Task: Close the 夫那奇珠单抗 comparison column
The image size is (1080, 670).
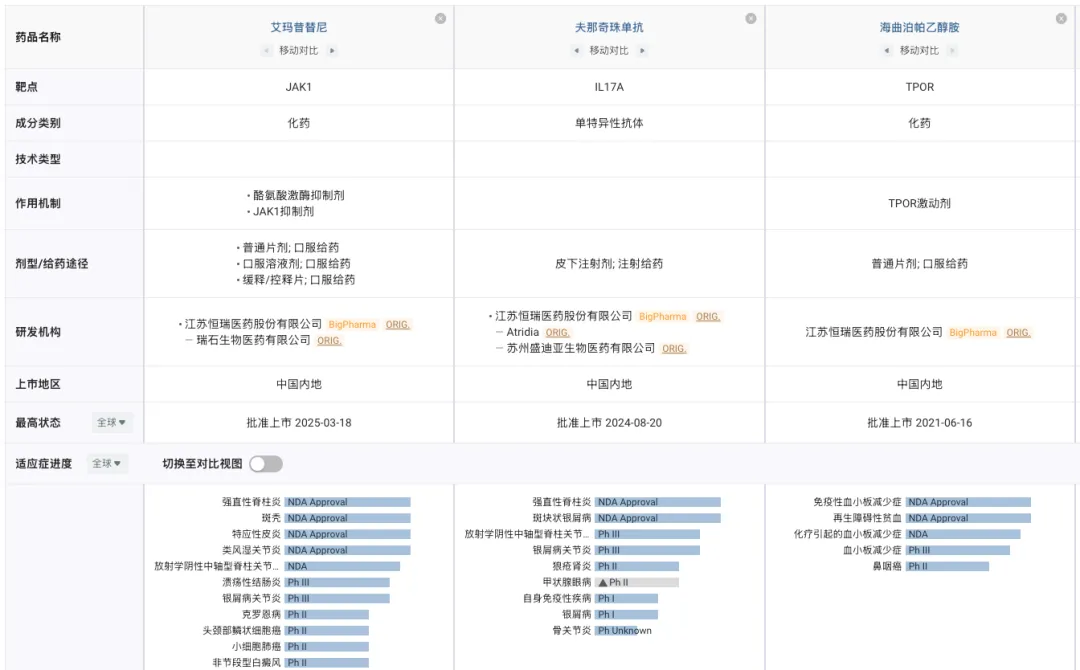Action: pyautogui.click(x=751, y=18)
